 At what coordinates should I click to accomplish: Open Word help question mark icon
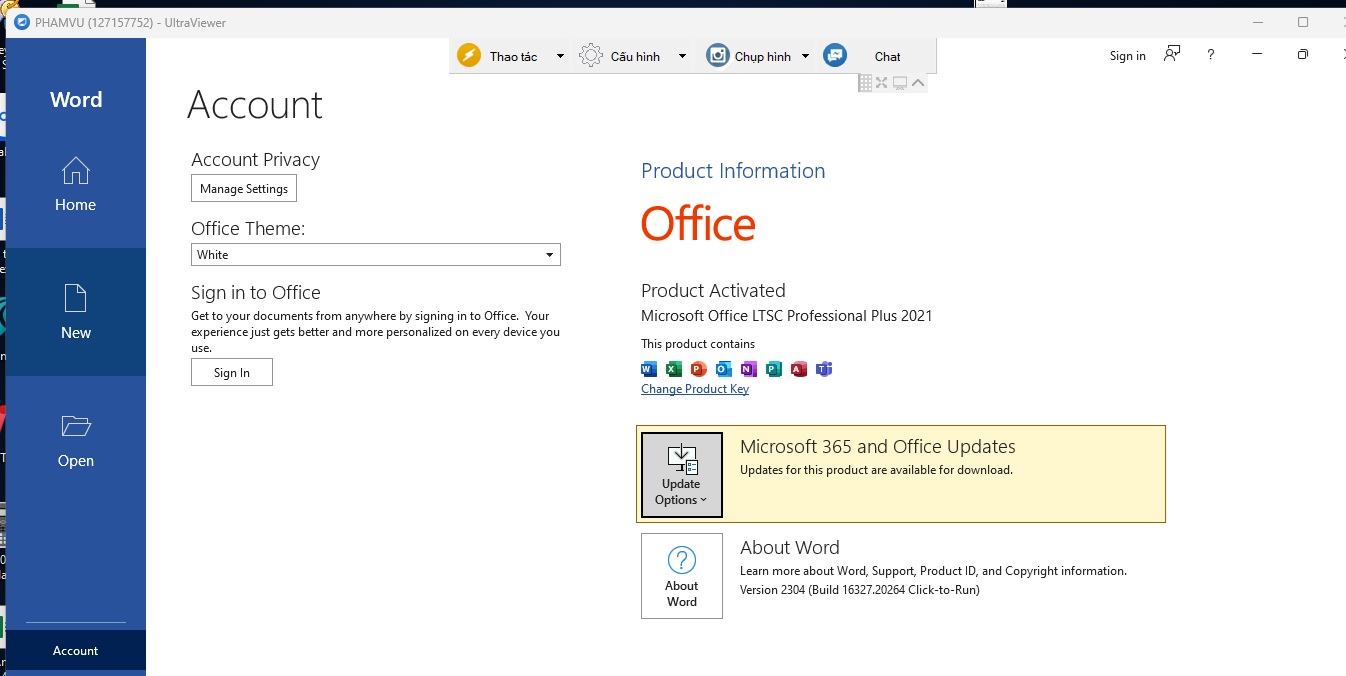tap(1211, 55)
